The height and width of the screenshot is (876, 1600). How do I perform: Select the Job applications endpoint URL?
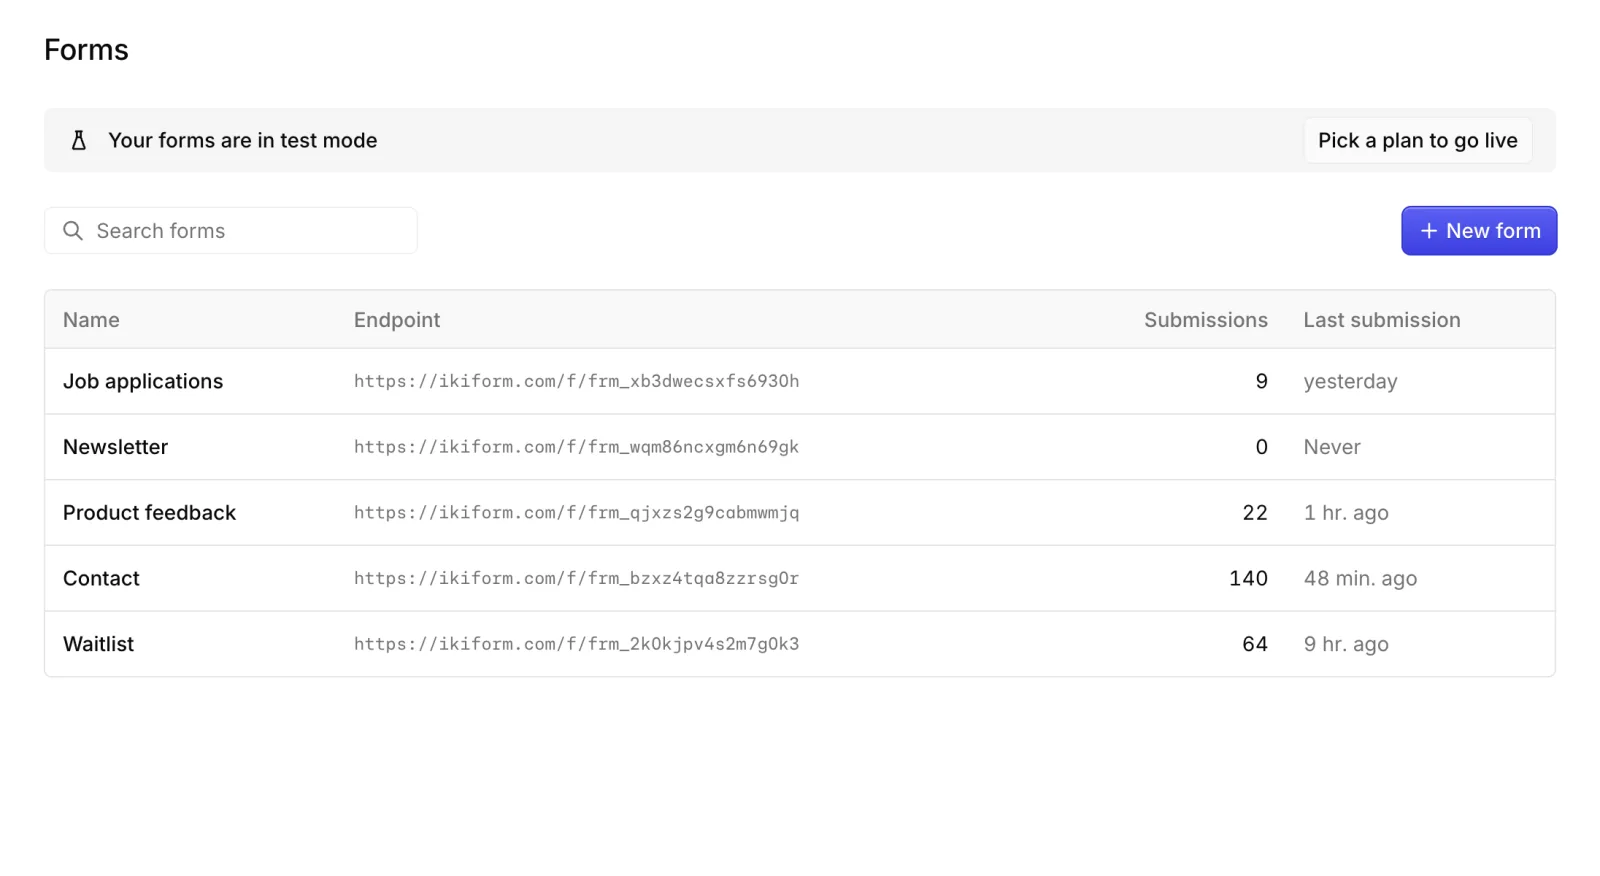point(576,381)
